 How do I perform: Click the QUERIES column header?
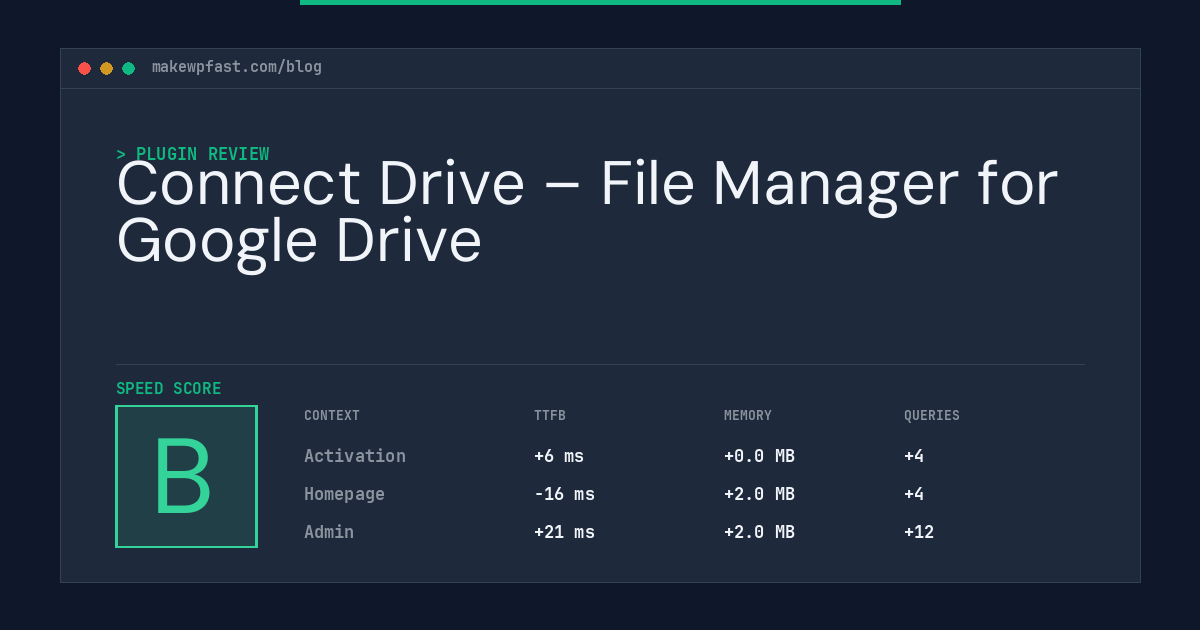pos(932,416)
